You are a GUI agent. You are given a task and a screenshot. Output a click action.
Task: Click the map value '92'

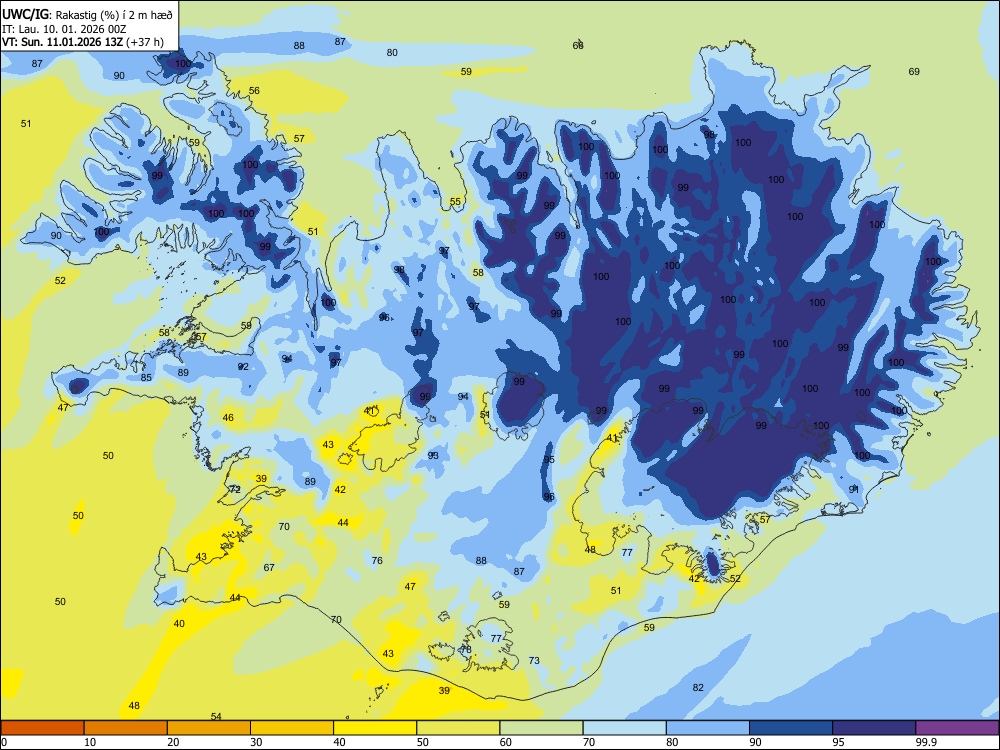[243, 366]
